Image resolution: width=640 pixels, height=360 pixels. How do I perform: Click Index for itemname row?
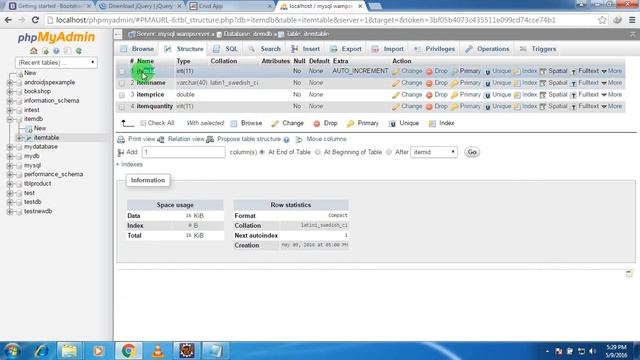point(525,83)
